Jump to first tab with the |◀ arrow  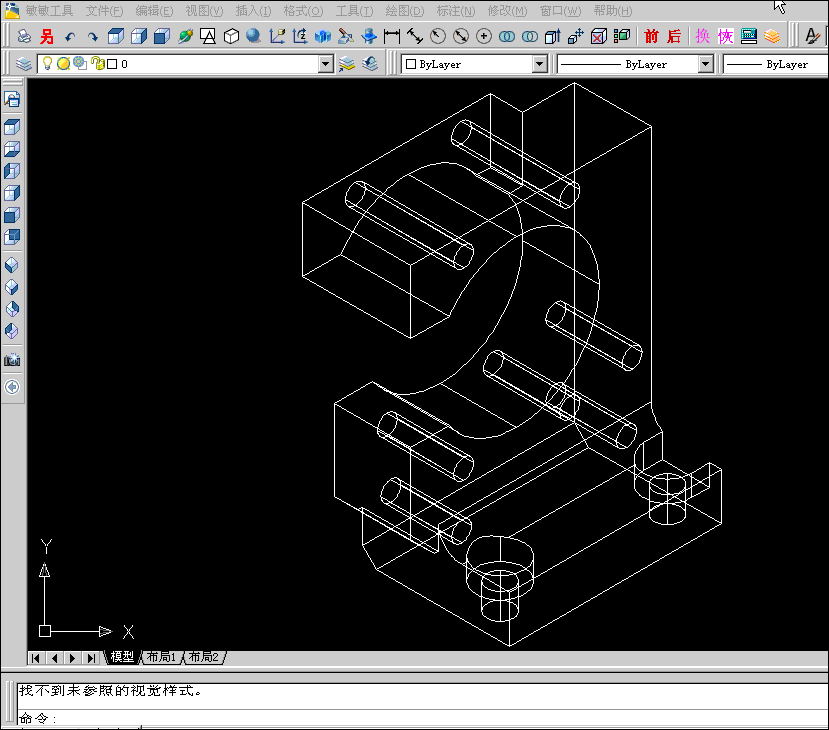35,658
